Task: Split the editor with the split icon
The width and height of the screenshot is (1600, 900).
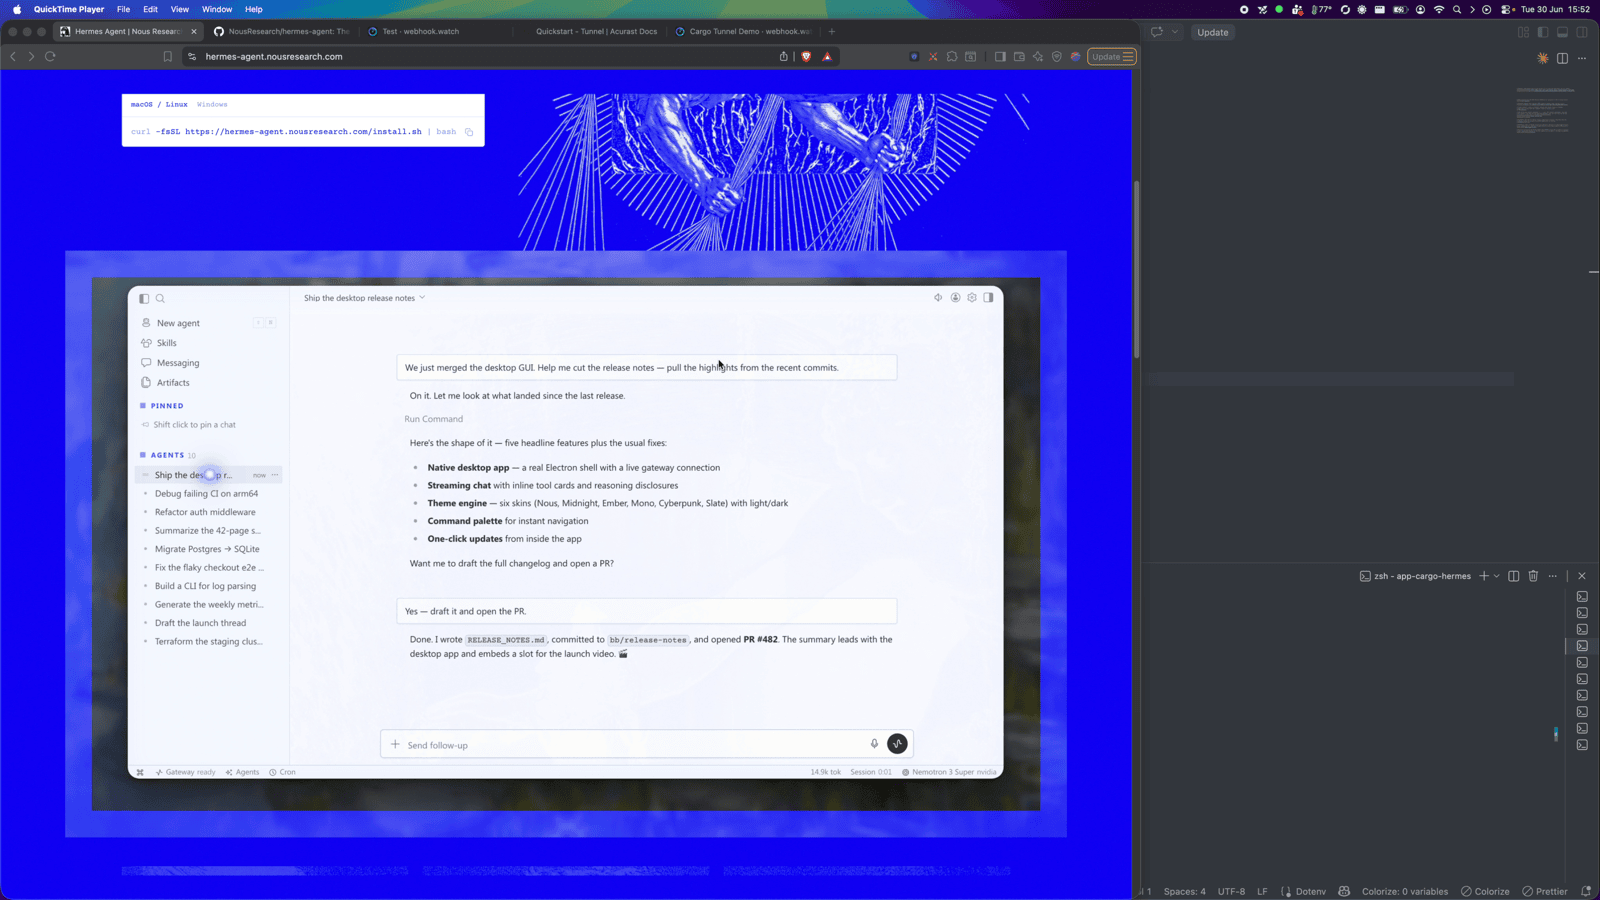Action: (1562, 58)
